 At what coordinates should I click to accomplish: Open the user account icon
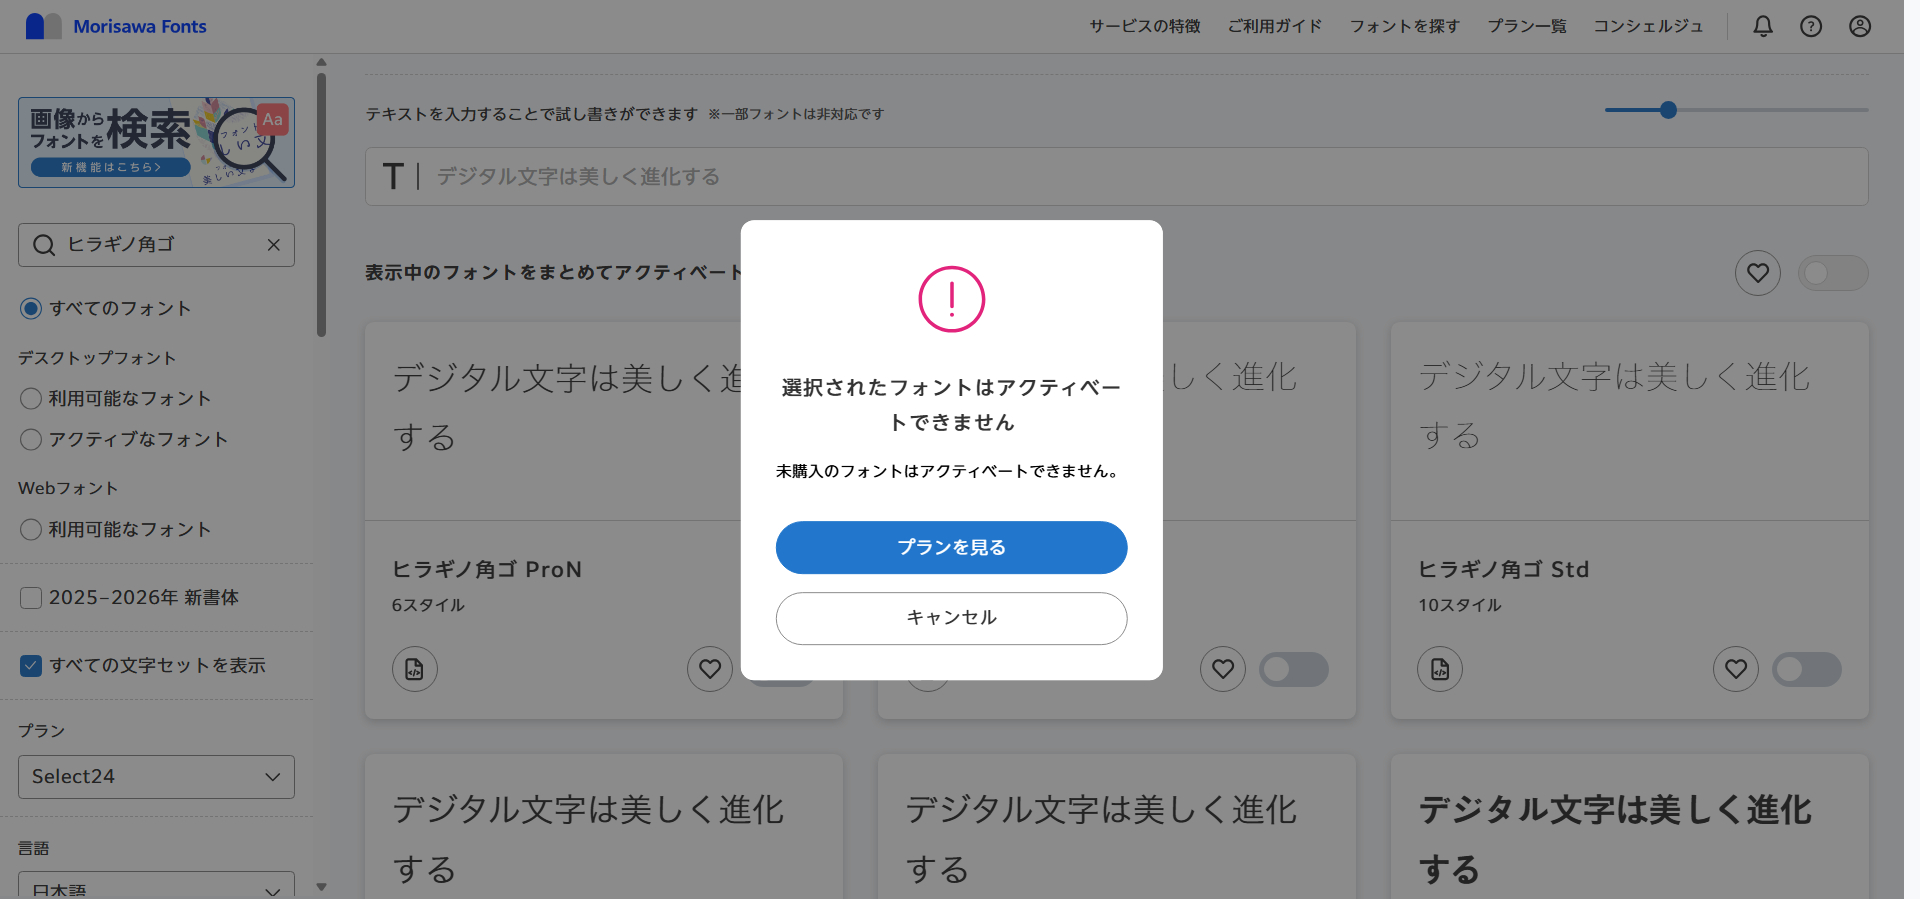coord(1860,26)
